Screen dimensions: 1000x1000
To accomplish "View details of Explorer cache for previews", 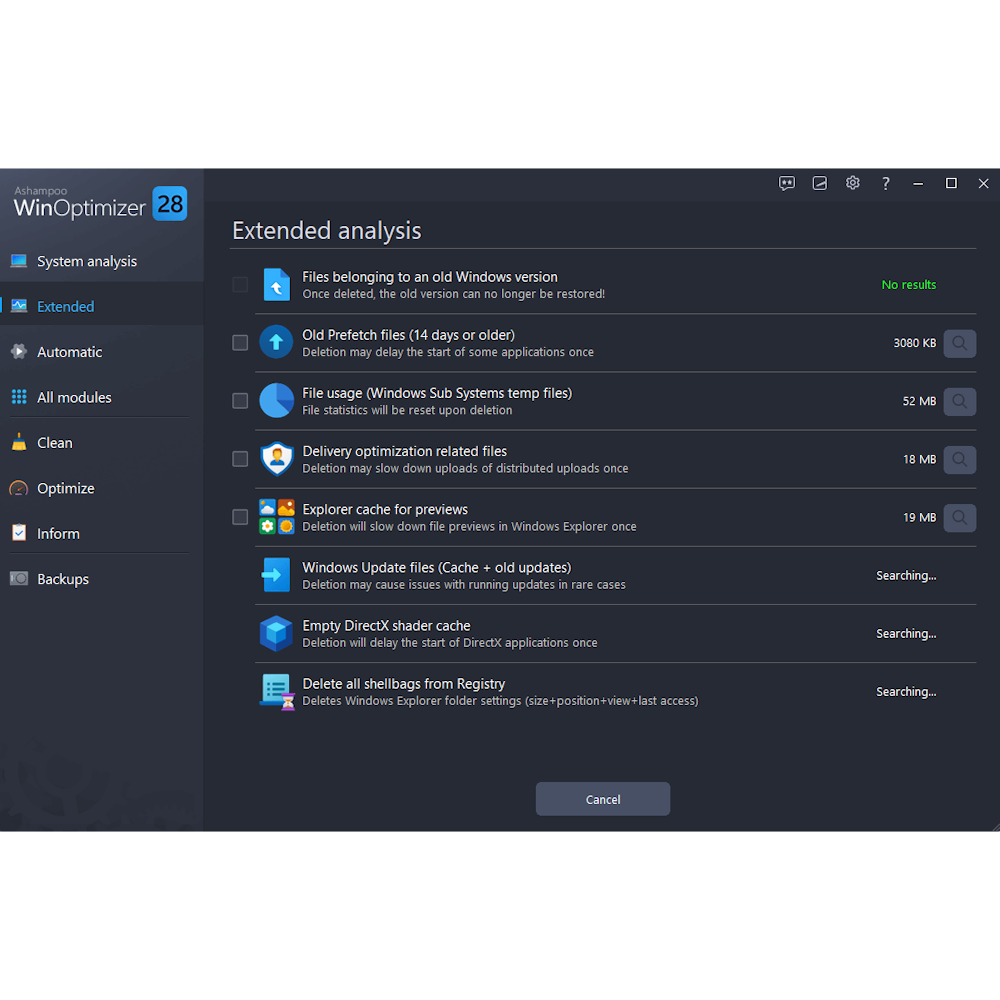I will tap(960, 517).
